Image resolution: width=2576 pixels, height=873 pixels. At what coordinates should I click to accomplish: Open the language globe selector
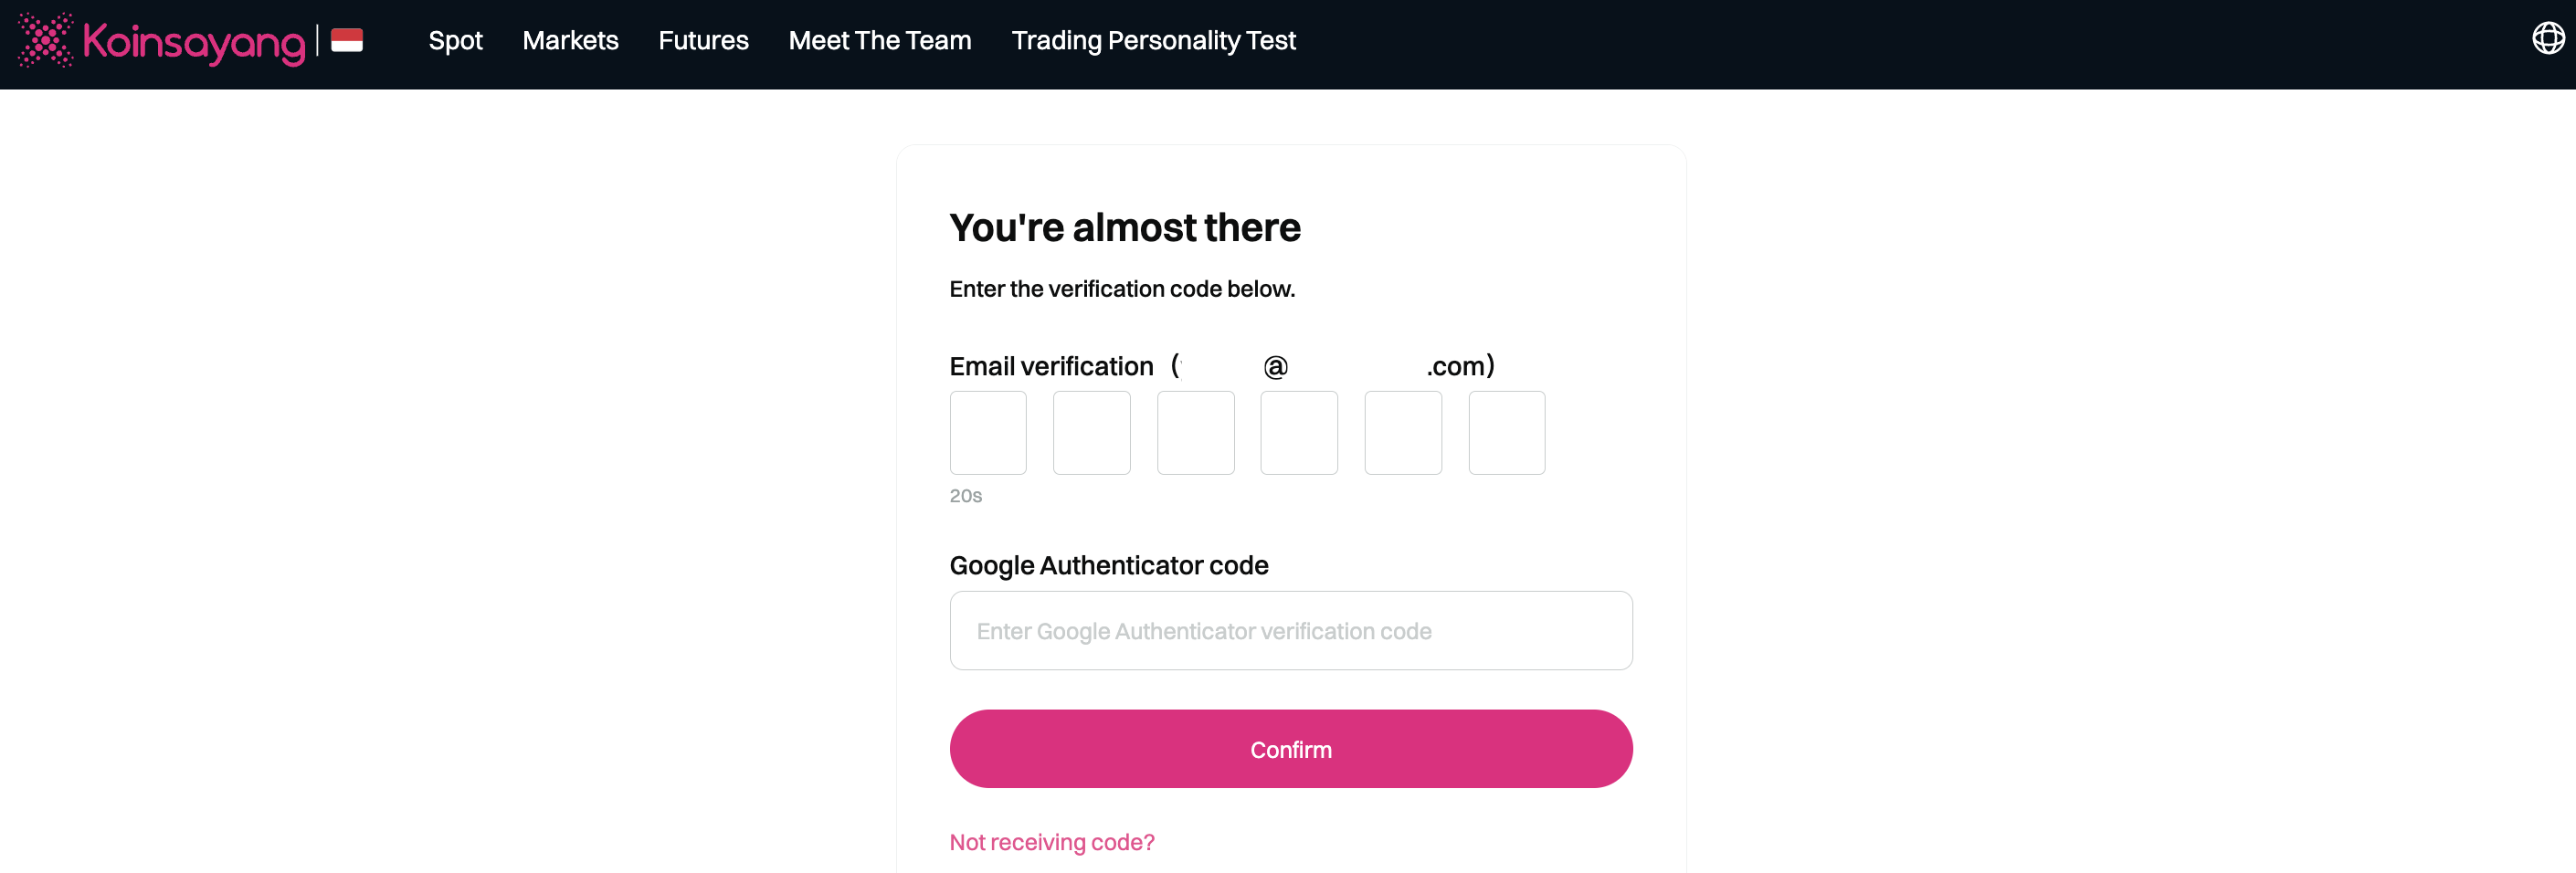(x=2547, y=40)
